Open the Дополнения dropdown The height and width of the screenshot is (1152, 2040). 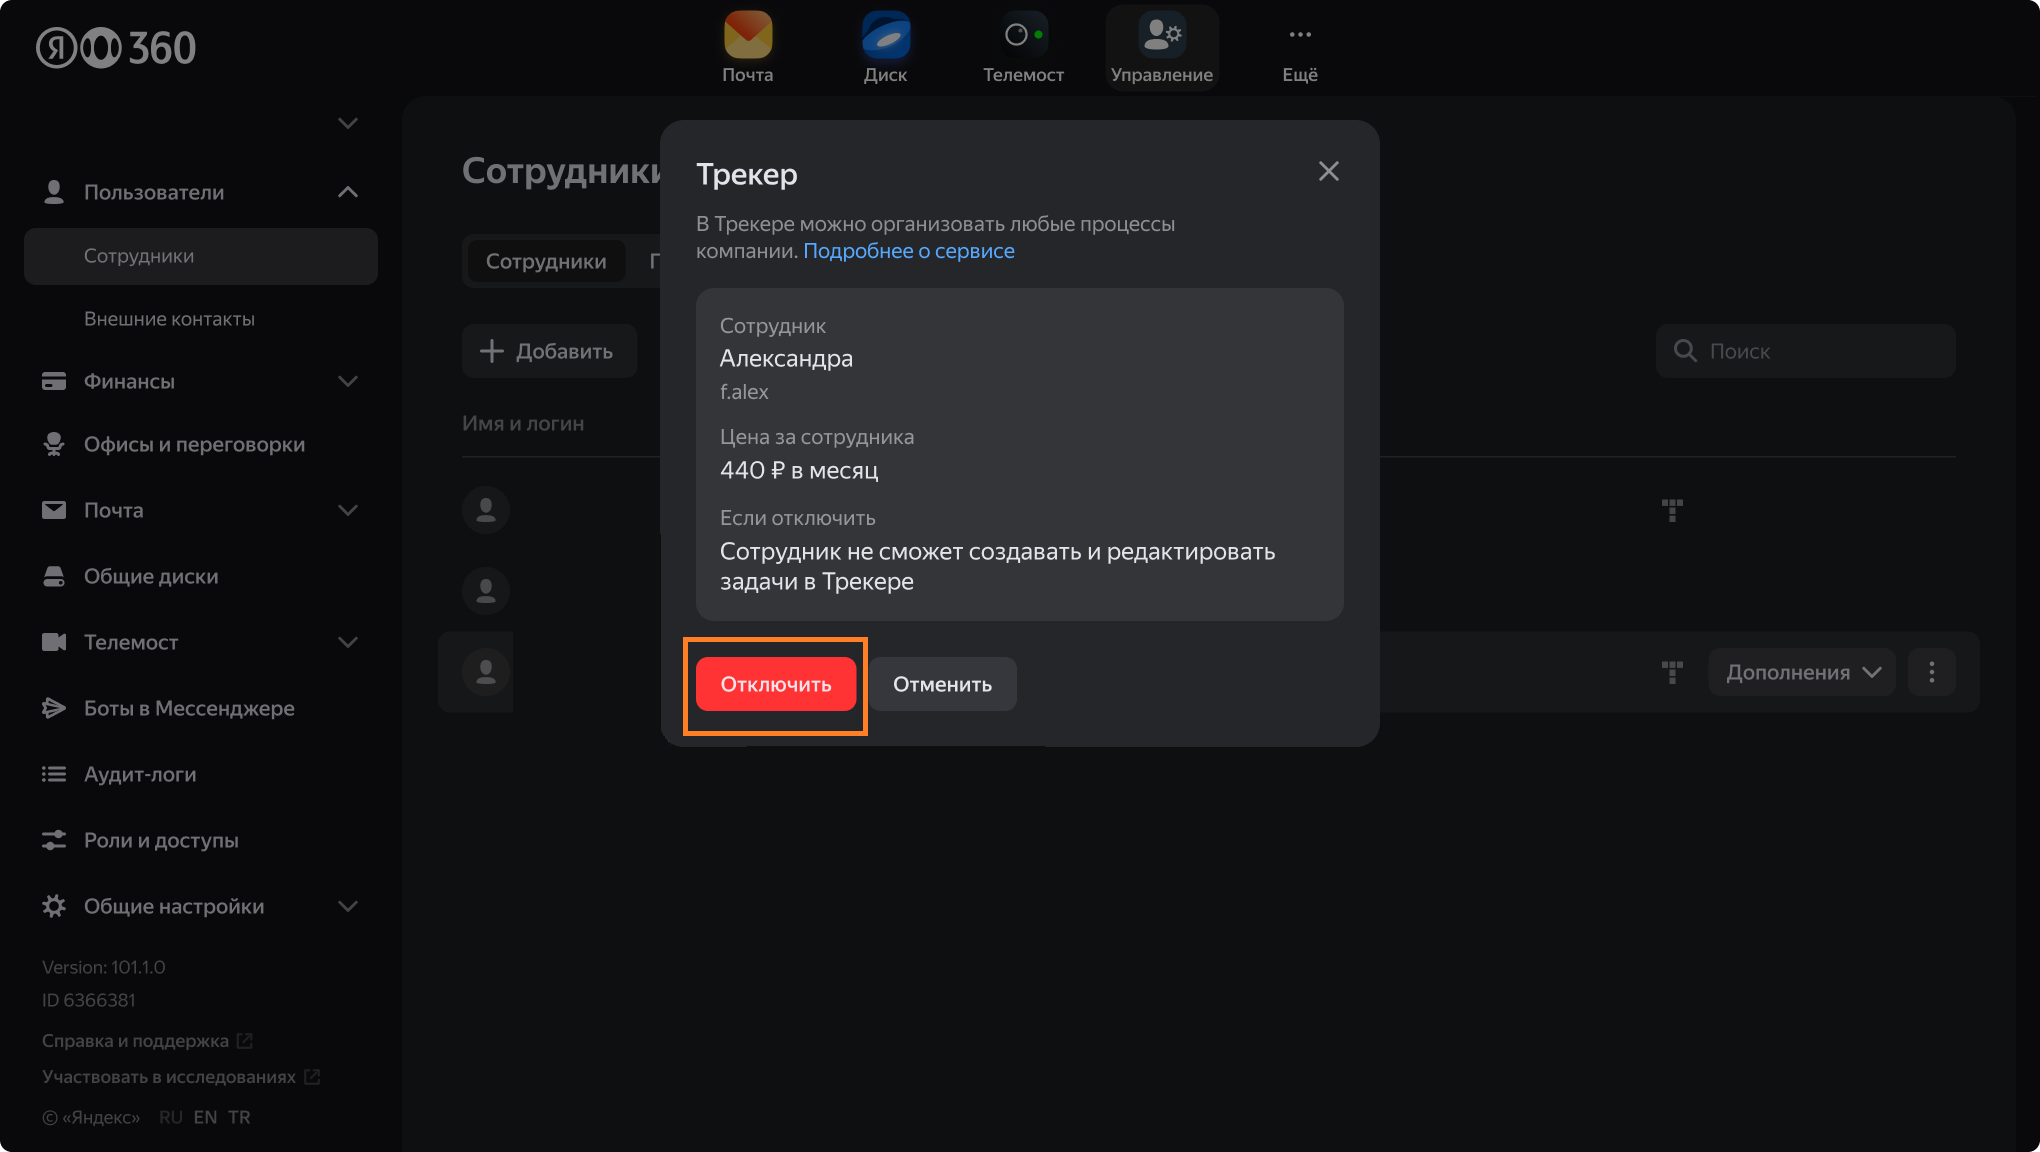[1804, 672]
